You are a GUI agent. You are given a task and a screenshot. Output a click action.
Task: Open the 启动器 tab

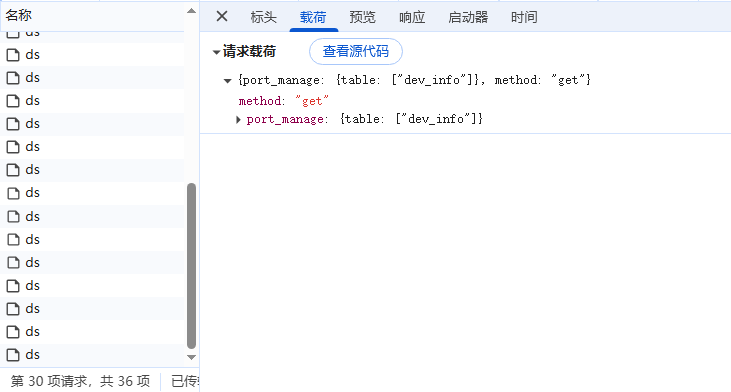coord(468,17)
